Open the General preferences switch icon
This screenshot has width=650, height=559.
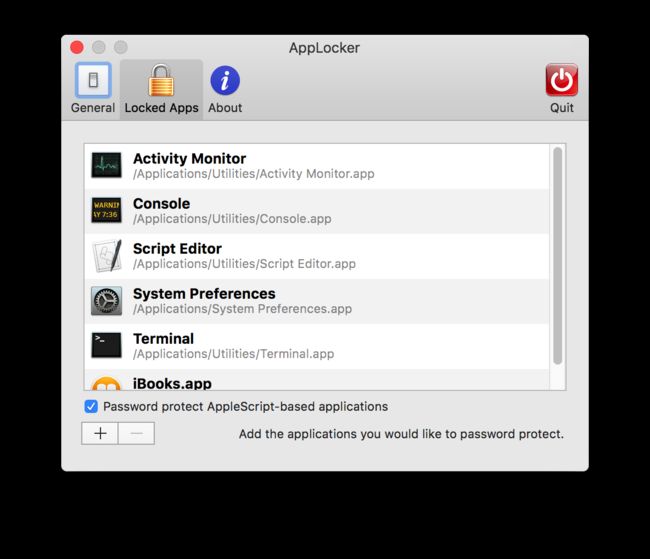pos(93,80)
